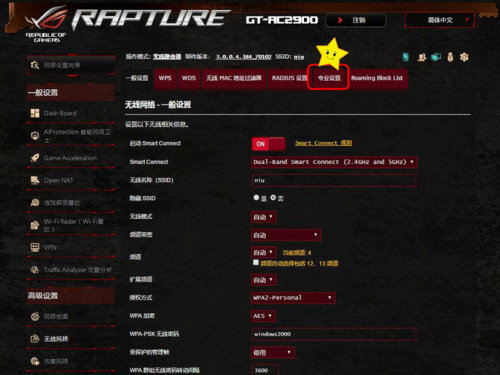500x375 pixels.
Task: Select the Game Acceleration rocket icon
Action: (x=35, y=158)
